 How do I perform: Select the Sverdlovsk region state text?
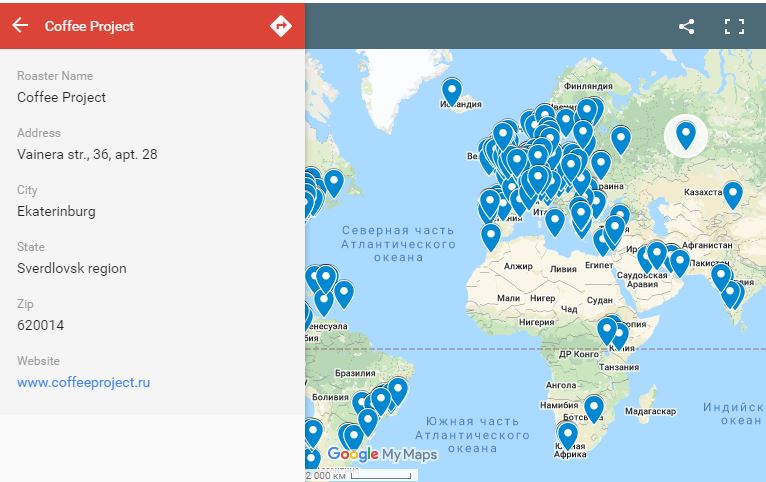(x=72, y=269)
